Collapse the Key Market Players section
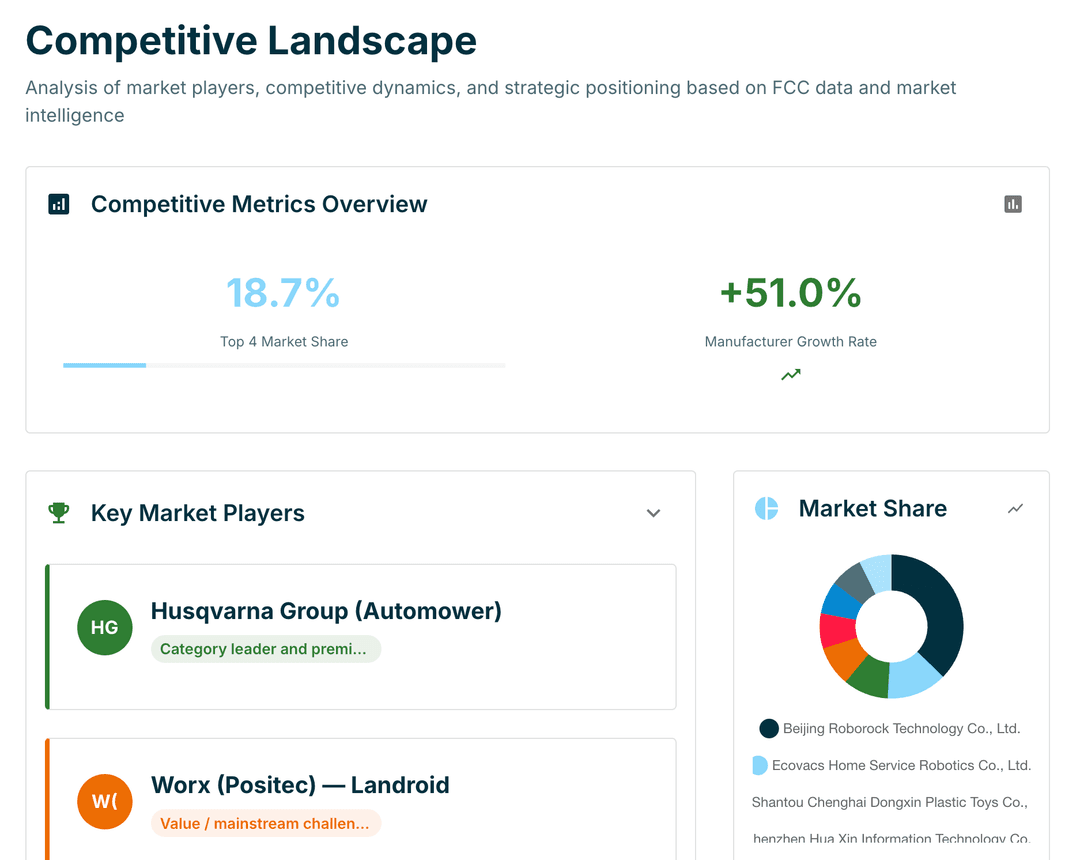The image size is (1080, 860). pos(653,513)
